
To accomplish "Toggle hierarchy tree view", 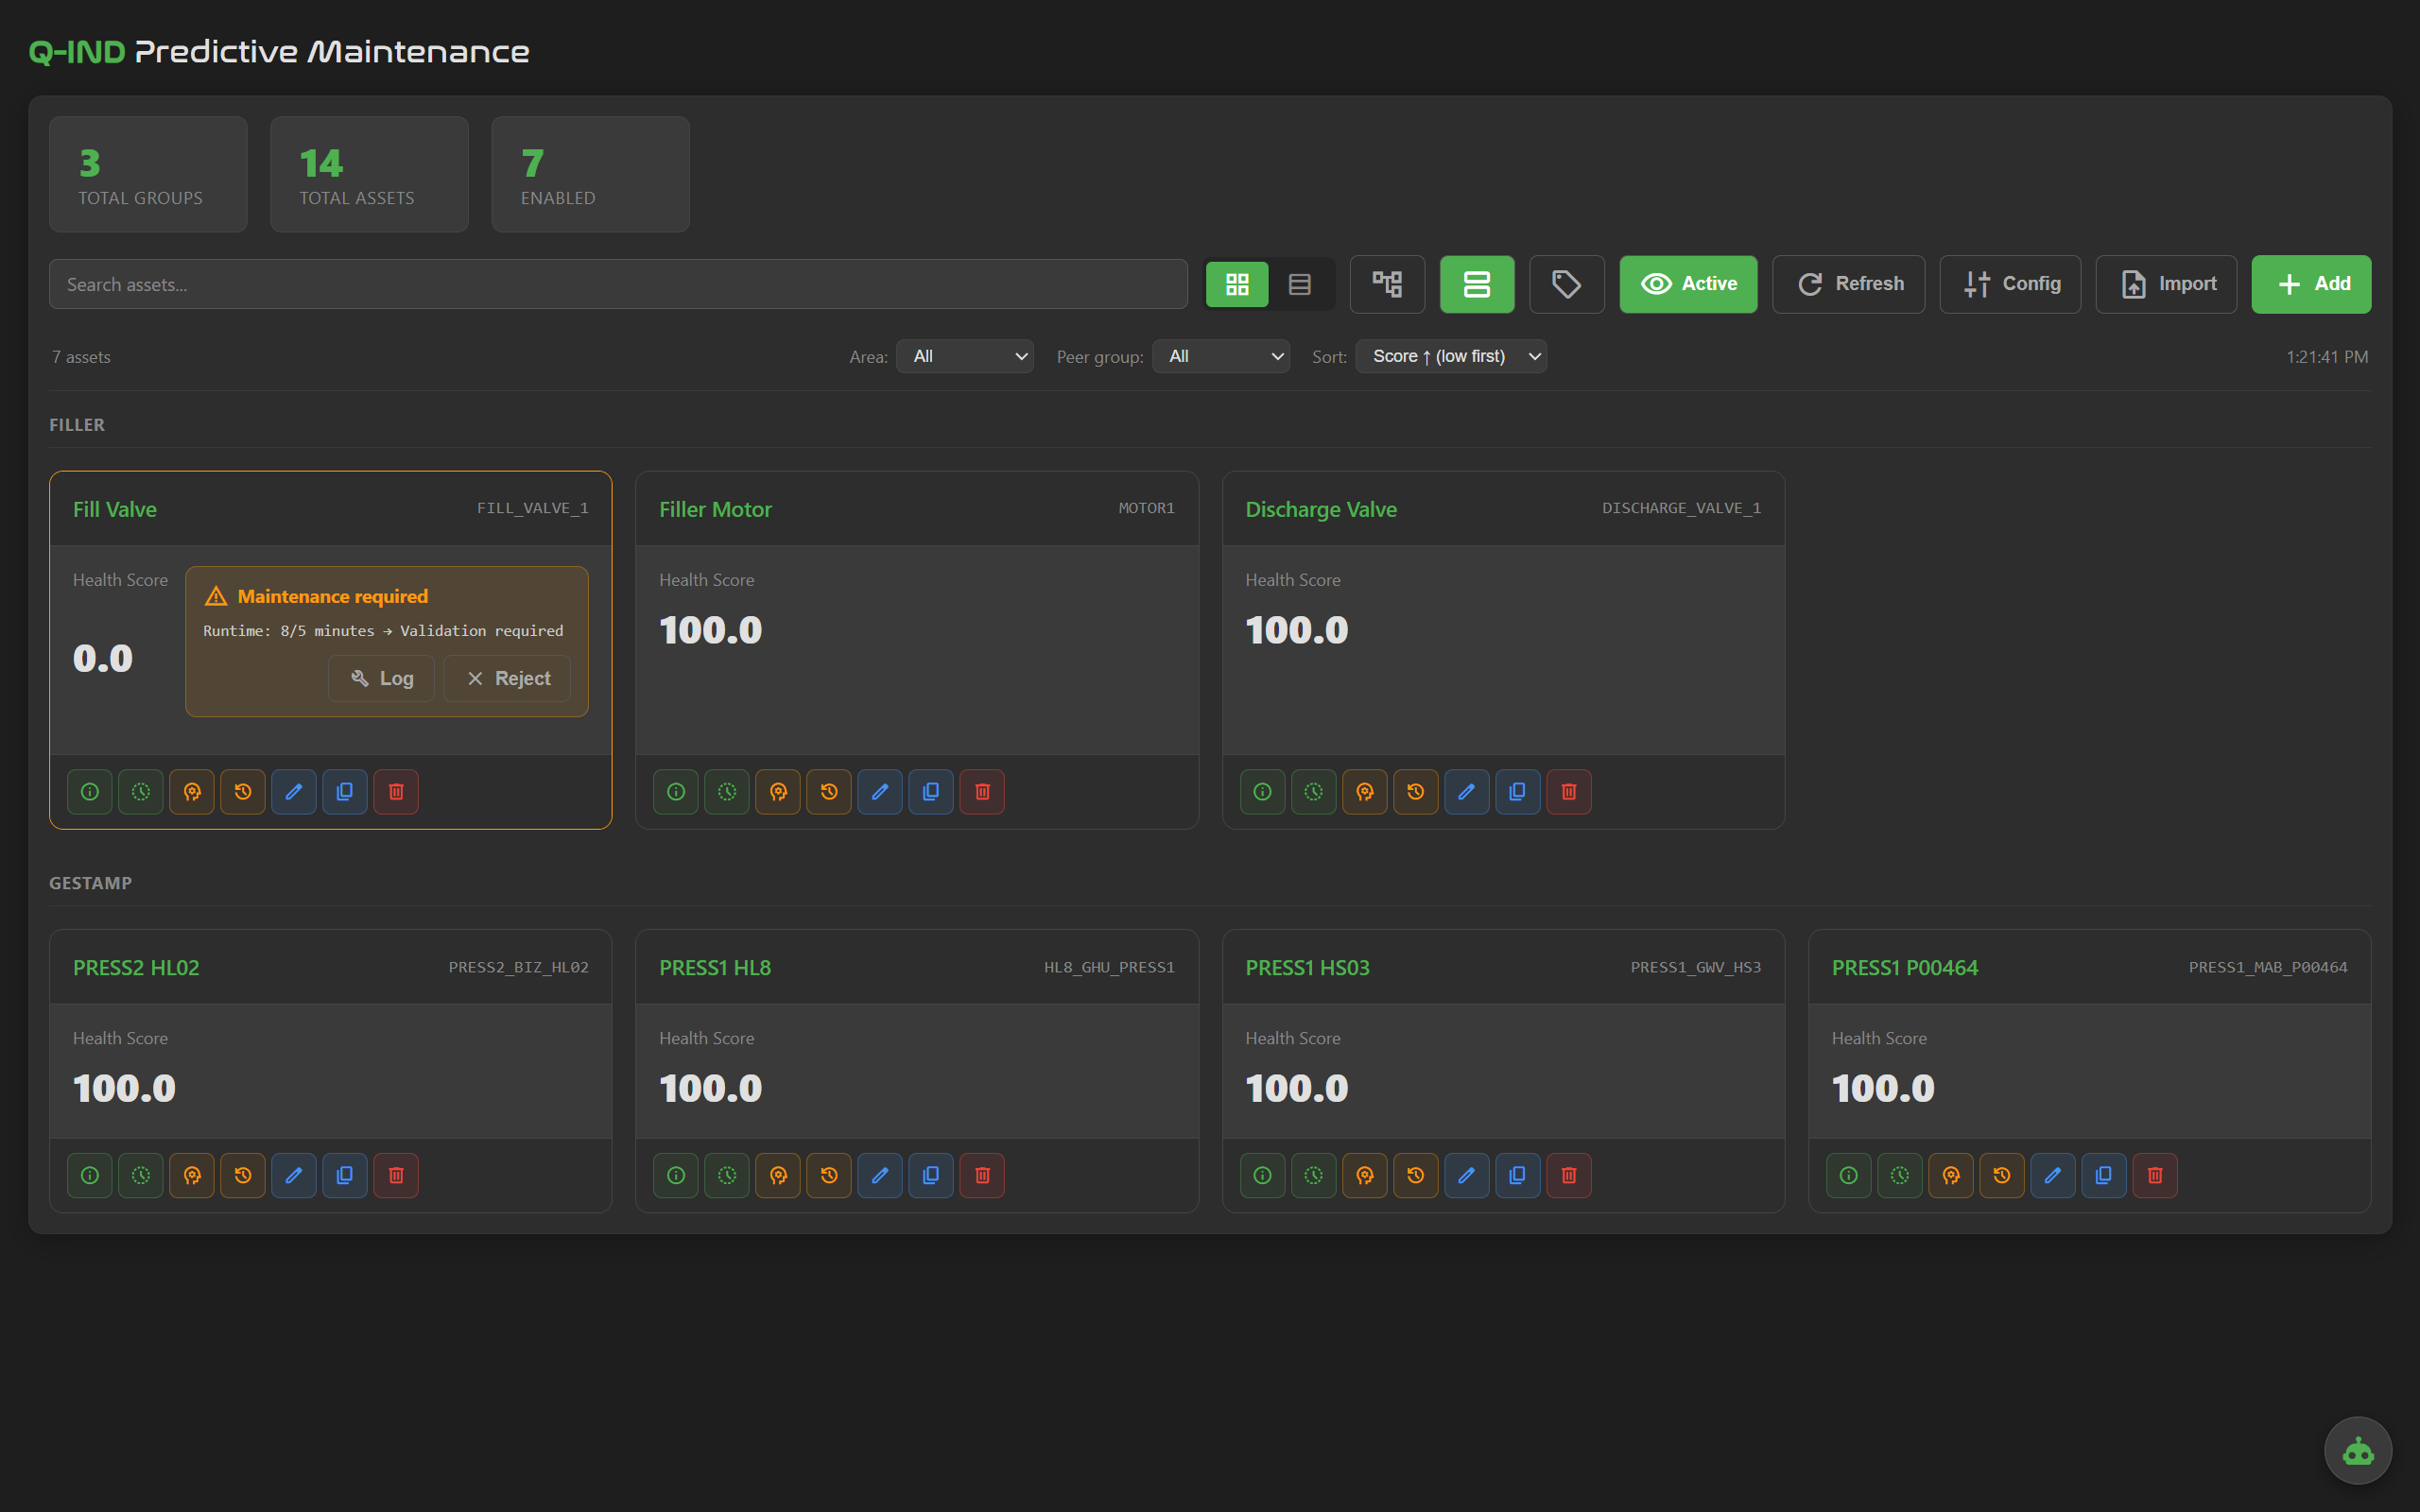I will [x=1387, y=285].
